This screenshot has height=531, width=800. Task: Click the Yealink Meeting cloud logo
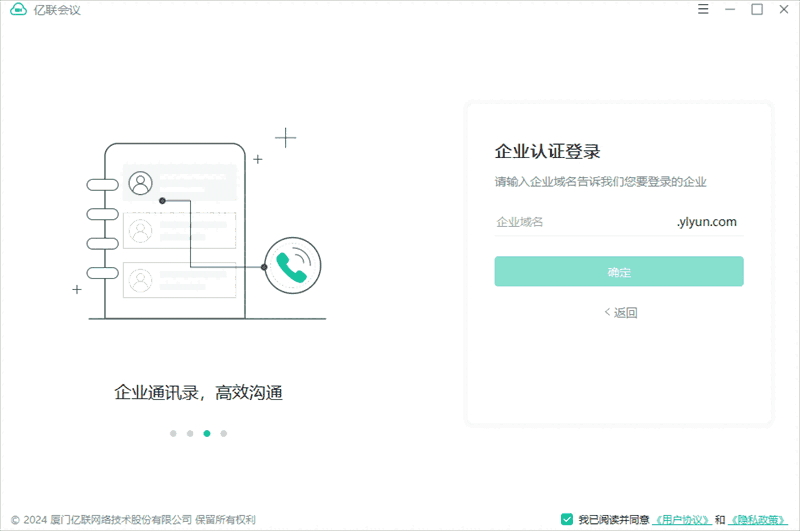coord(18,9)
